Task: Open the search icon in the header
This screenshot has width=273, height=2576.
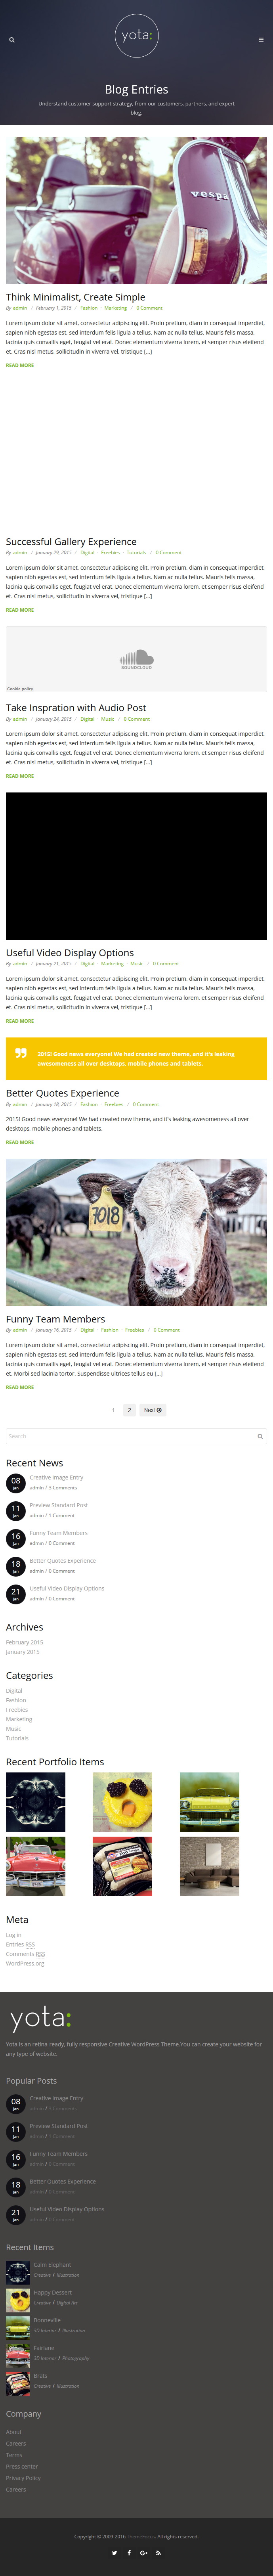Action: (x=12, y=40)
